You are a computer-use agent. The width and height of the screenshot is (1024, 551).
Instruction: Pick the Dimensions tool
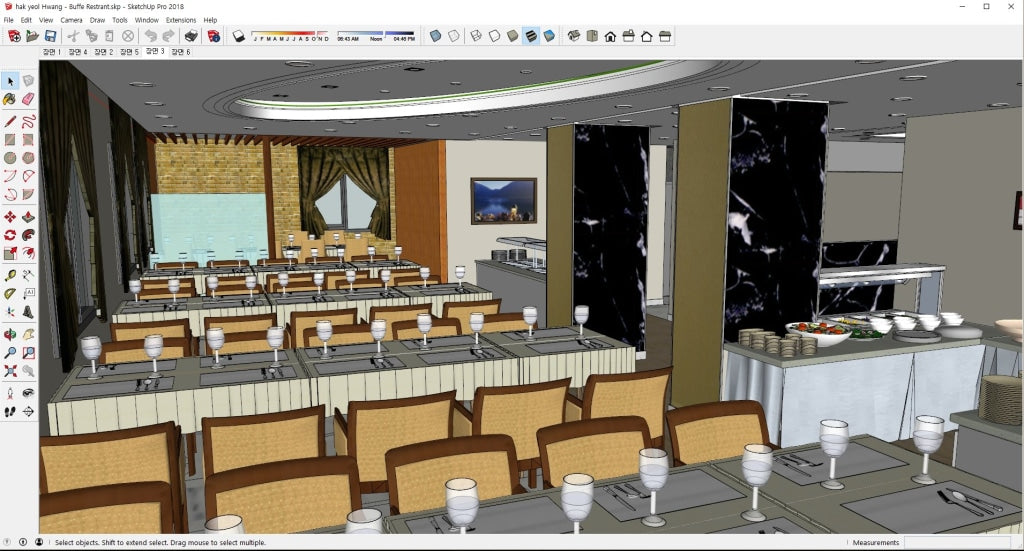28,276
